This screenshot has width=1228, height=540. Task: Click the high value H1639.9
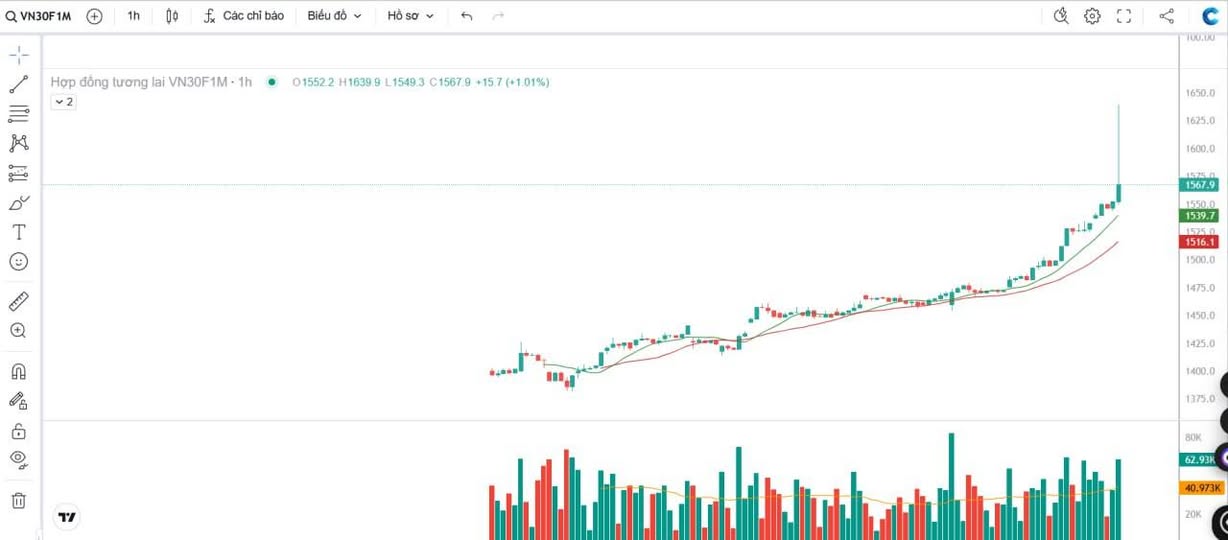tap(360, 82)
